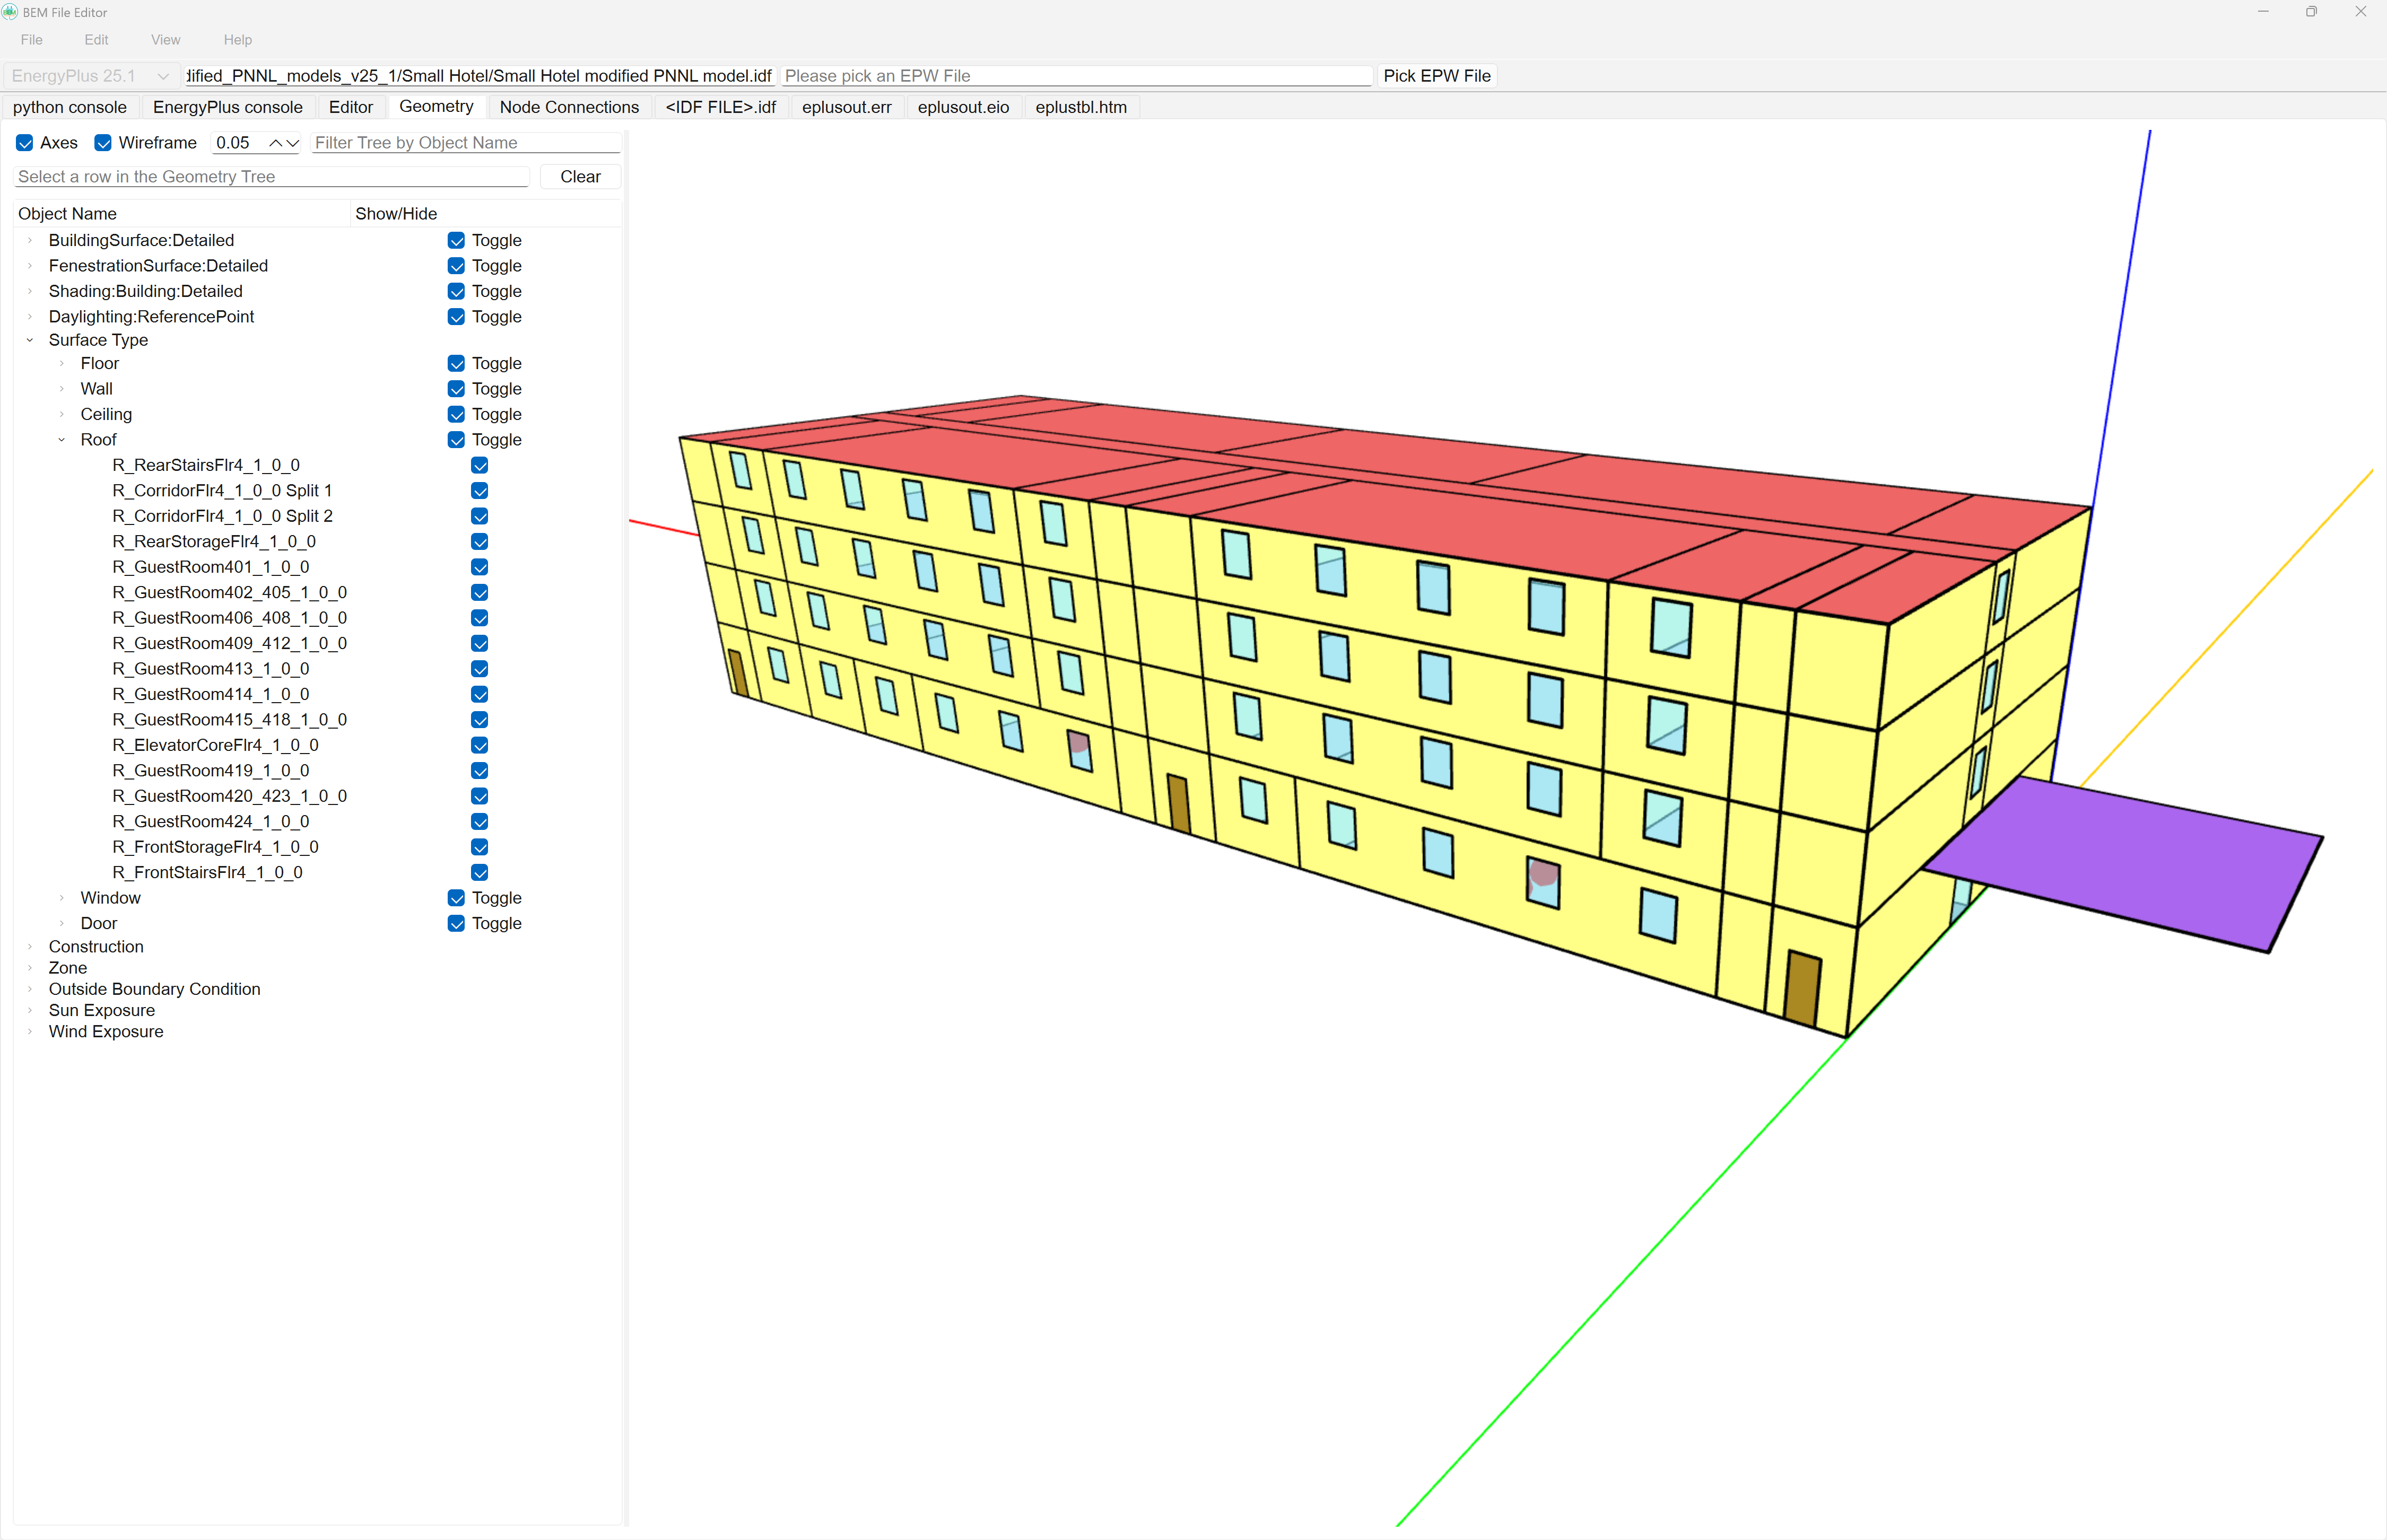Open the EnergyPlus 25.1 version dropdown

pyautogui.click(x=91, y=76)
